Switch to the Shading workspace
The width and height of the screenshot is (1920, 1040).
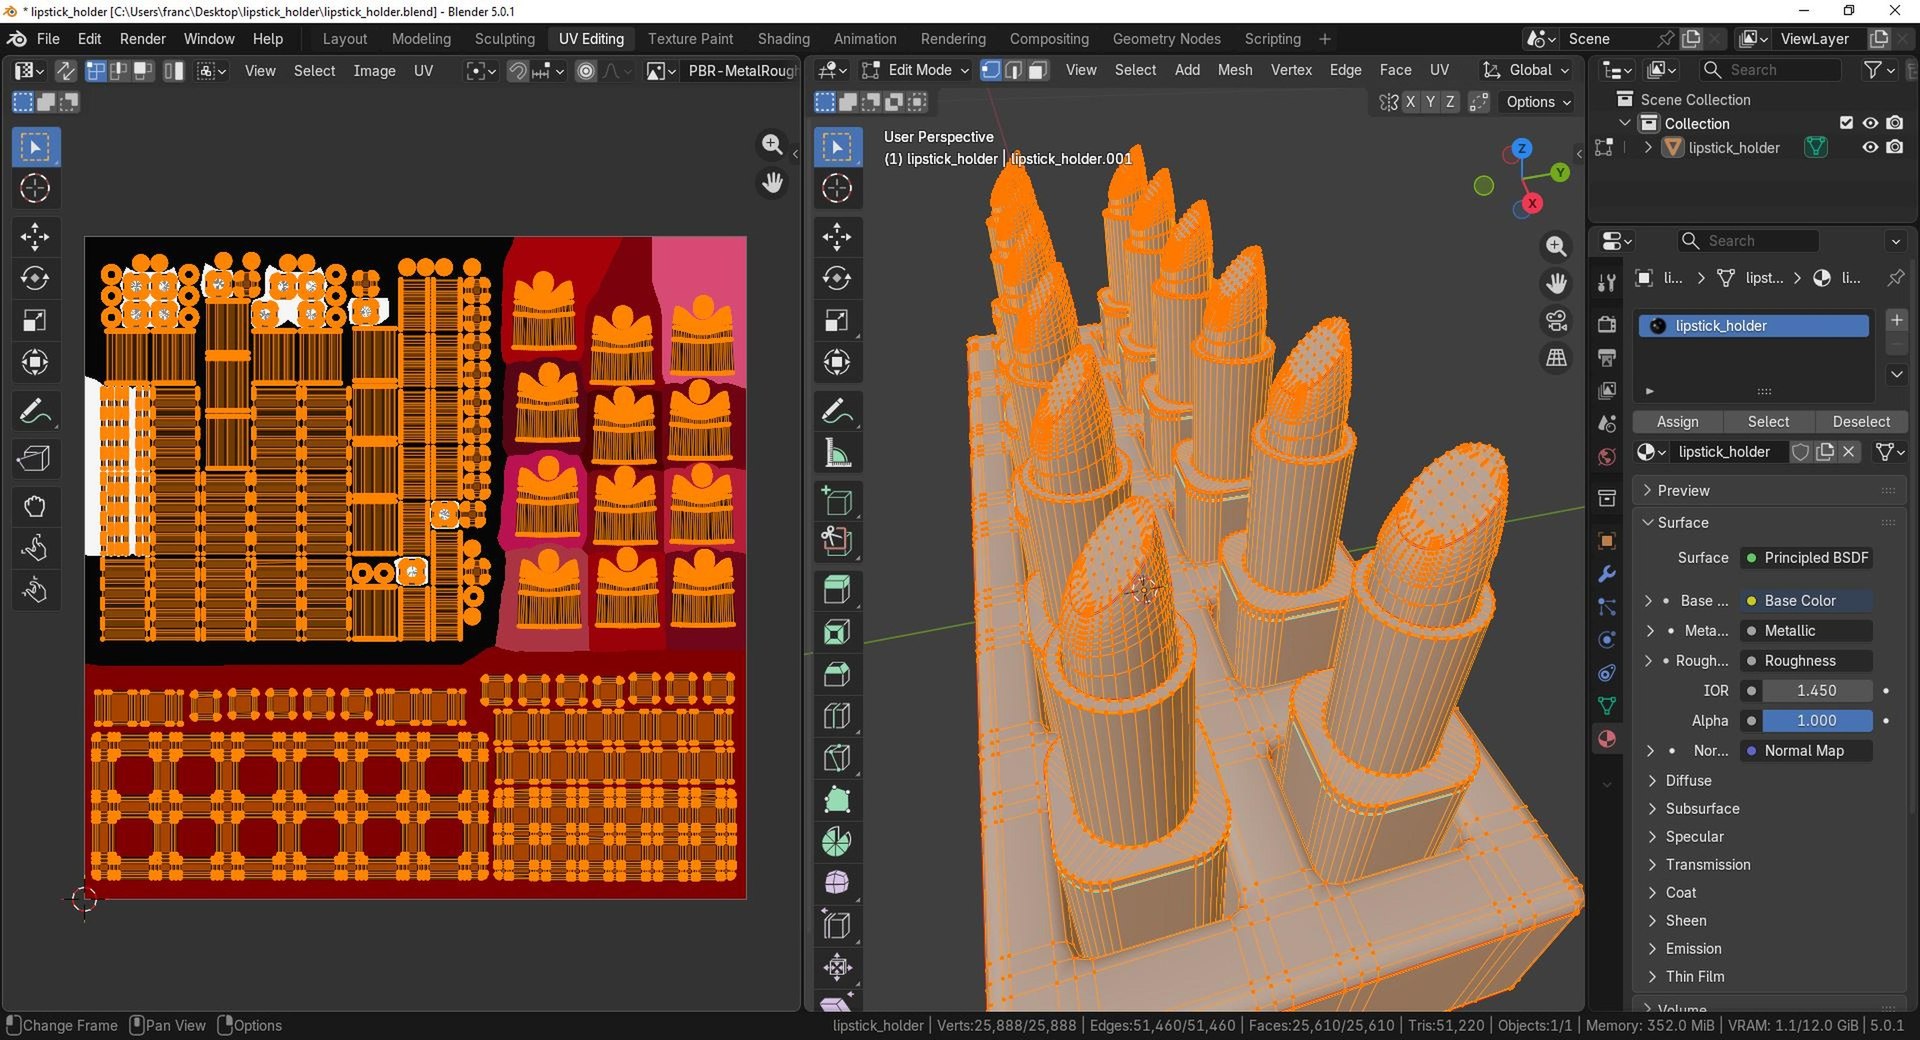[783, 39]
